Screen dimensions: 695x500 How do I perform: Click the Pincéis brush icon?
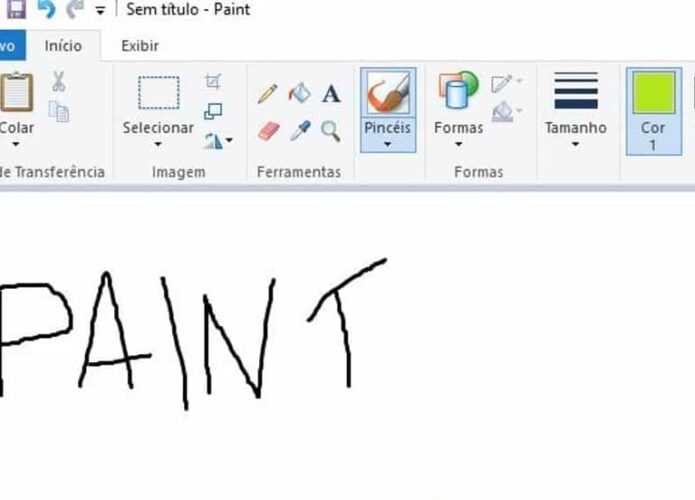[x=388, y=93]
